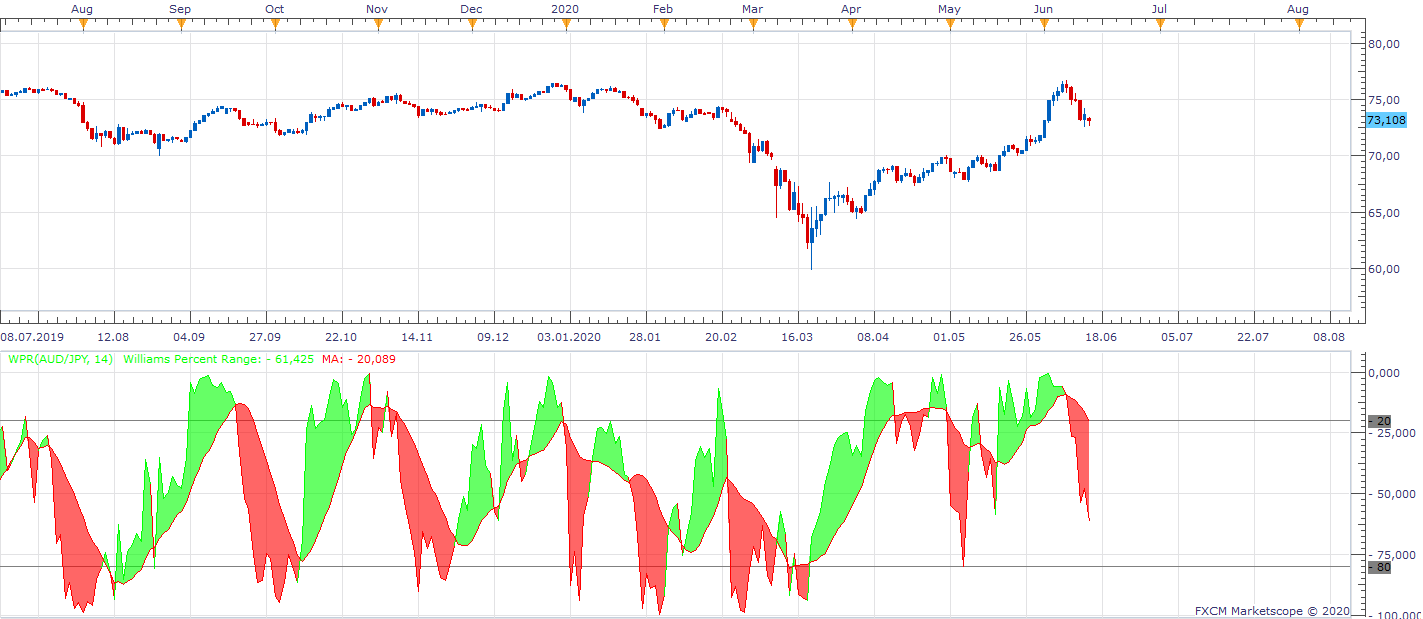This screenshot has height=619, width=1423.
Task: Click the 75,00 price axis label
Action: pos(1385,100)
